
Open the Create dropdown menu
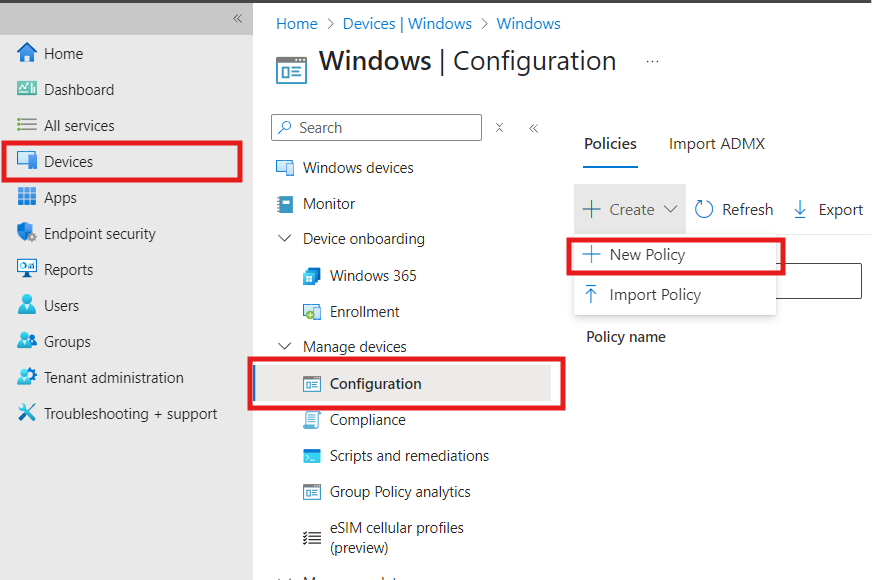[630, 210]
